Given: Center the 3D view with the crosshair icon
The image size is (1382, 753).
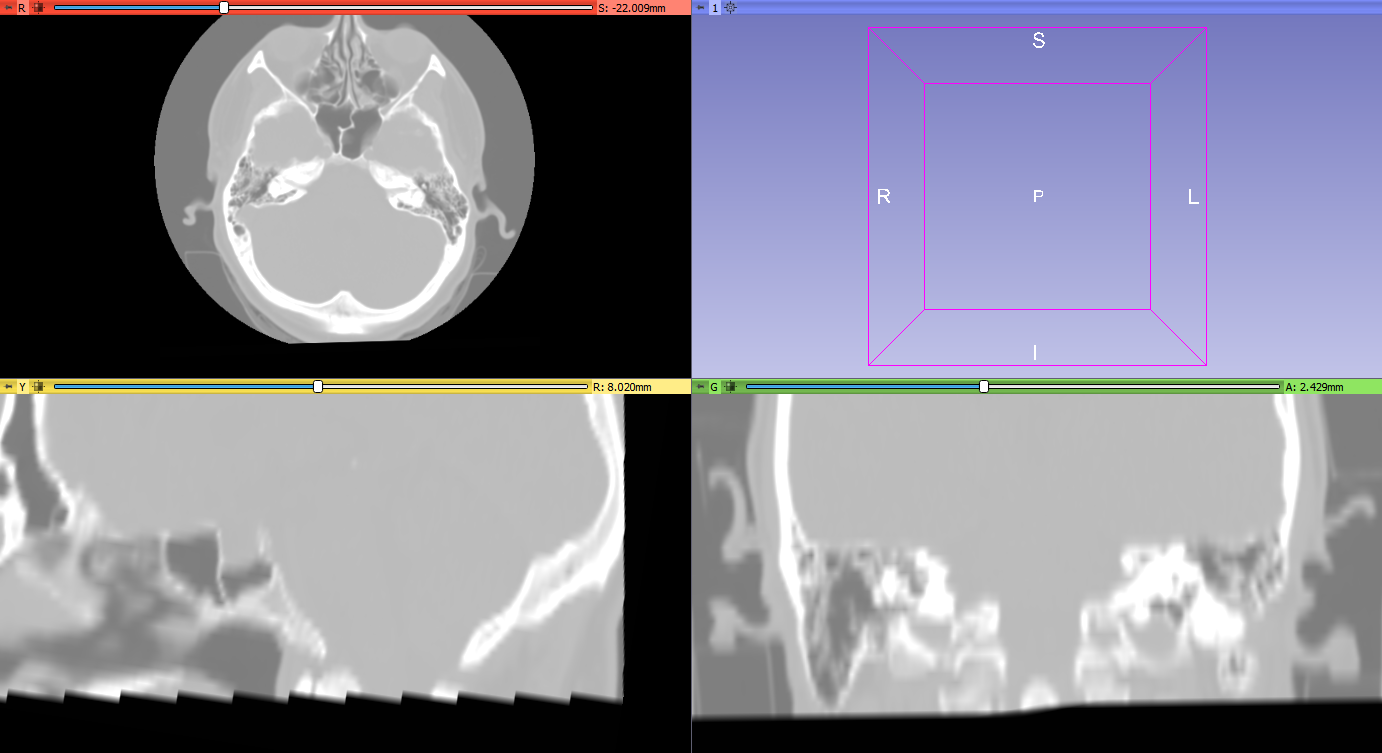Looking at the screenshot, I should (x=730, y=7).
